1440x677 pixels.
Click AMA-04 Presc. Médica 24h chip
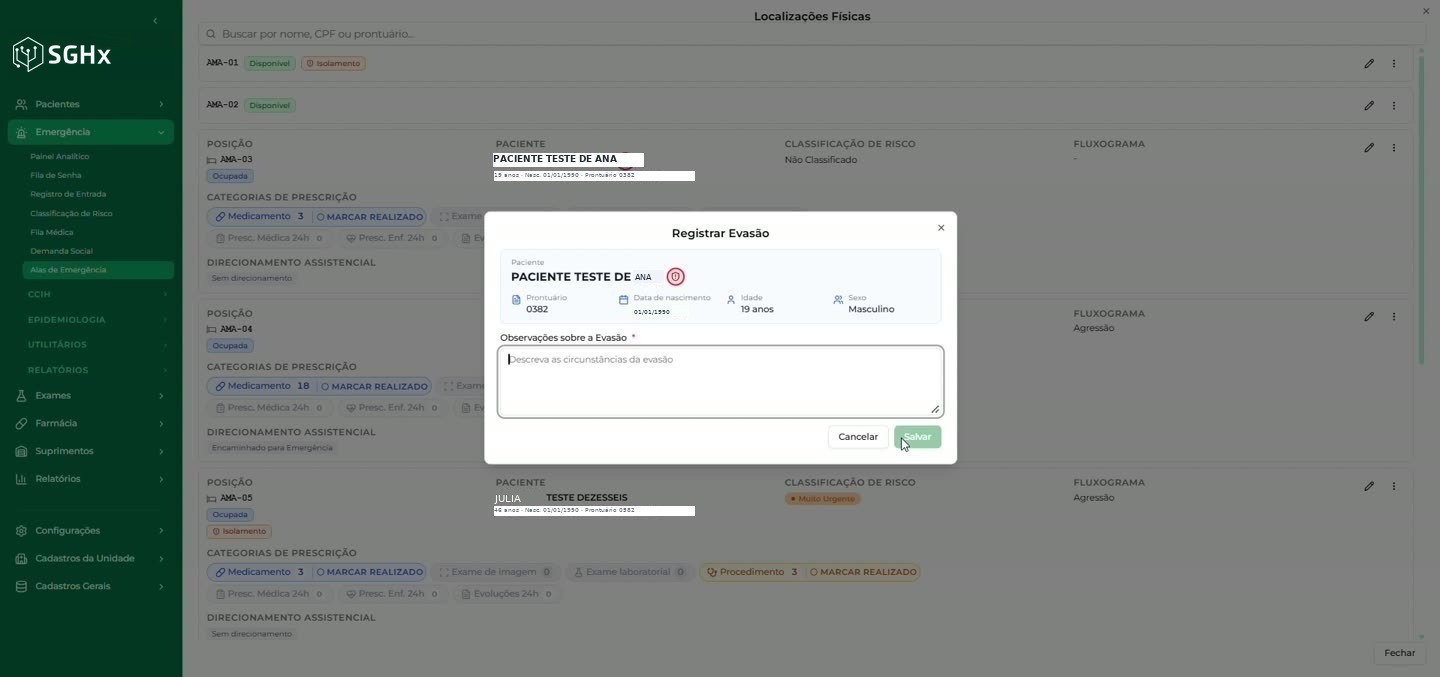pyautogui.click(x=268, y=408)
